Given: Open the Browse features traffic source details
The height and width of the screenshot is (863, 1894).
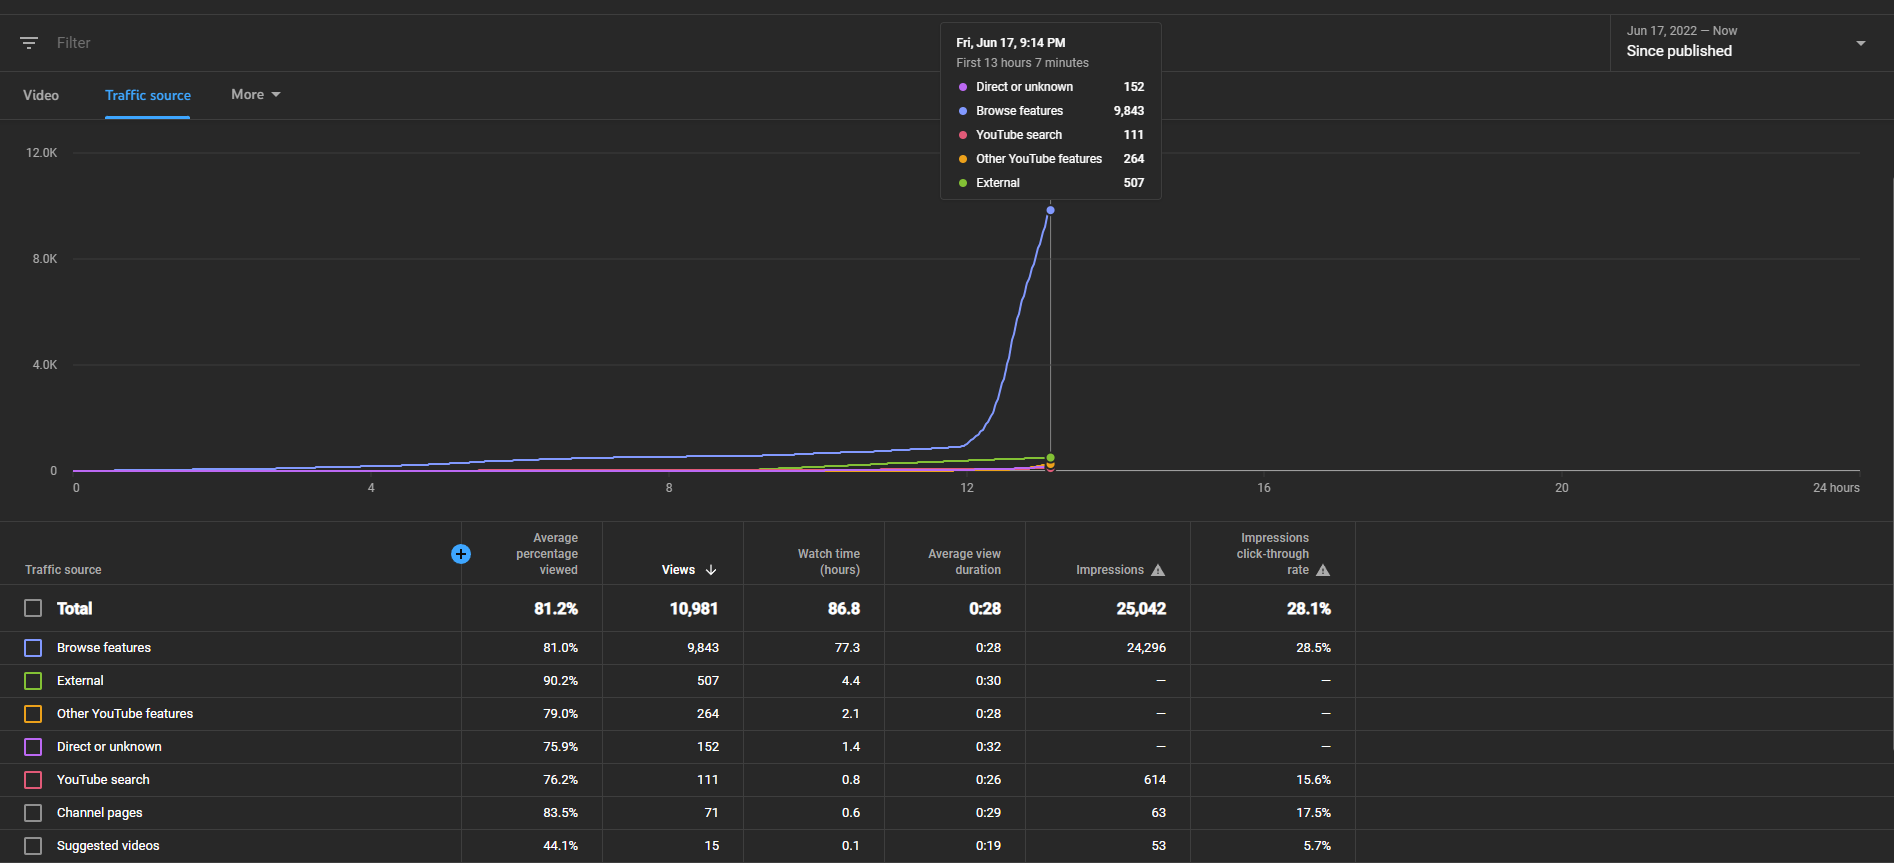Looking at the screenshot, I should 104,648.
